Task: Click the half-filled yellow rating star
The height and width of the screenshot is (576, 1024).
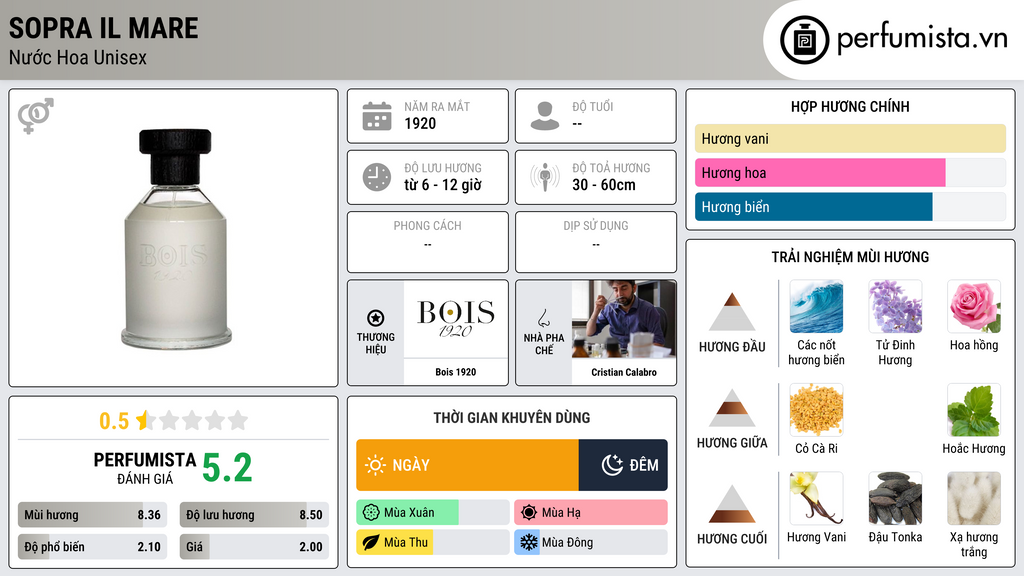Action: 144,420
